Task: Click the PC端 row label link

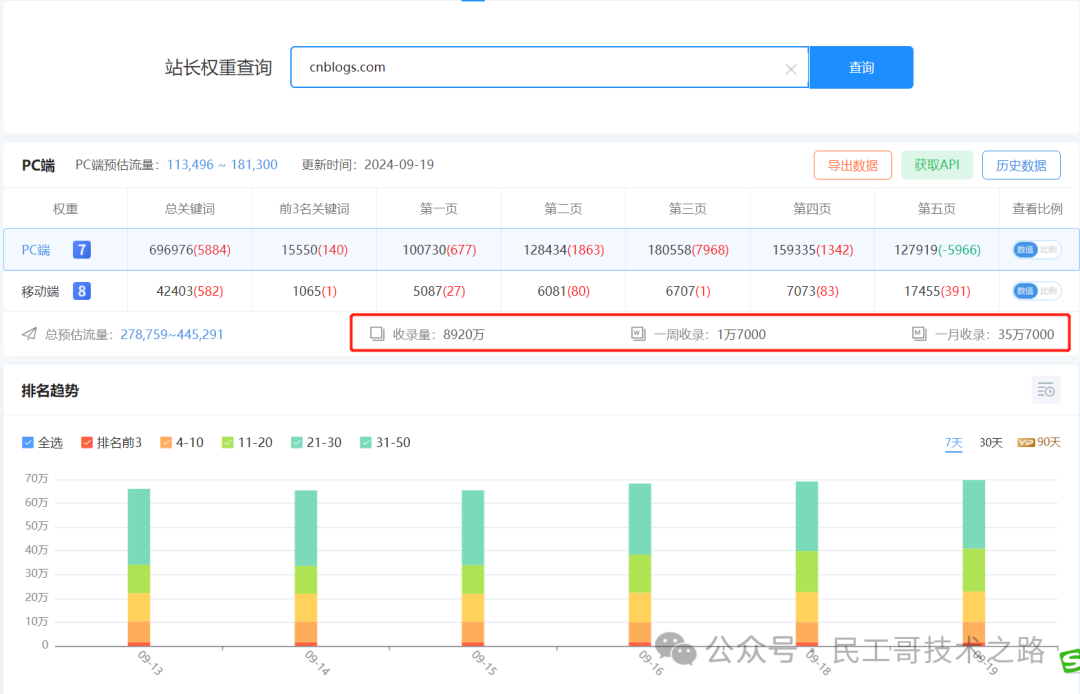Action: [x=36, y=250]
